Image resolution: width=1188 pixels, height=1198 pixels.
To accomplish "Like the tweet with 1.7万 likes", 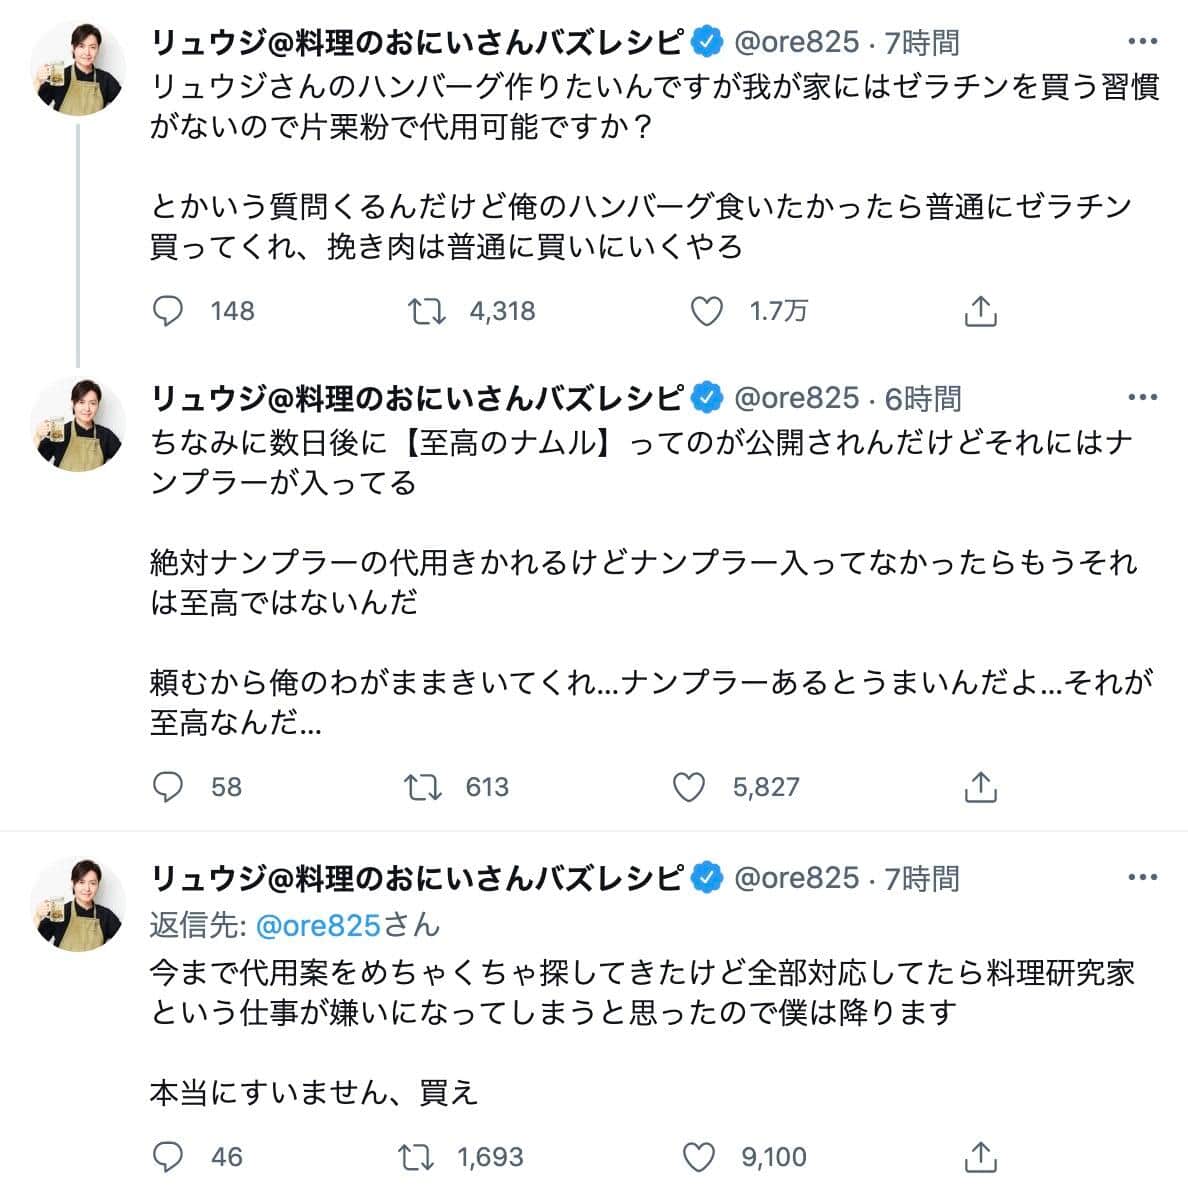I will 707,311.
